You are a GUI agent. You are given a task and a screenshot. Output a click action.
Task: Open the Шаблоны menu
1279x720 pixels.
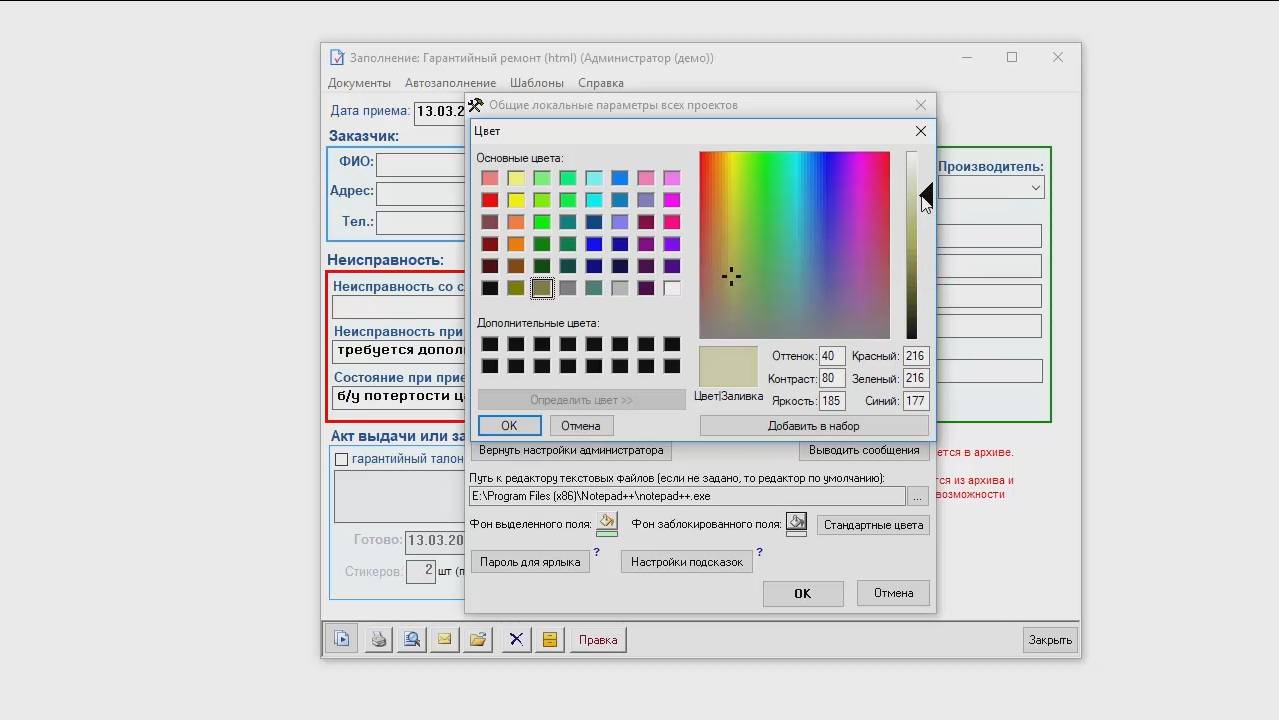pyautogui.click(x=537, y=83)
